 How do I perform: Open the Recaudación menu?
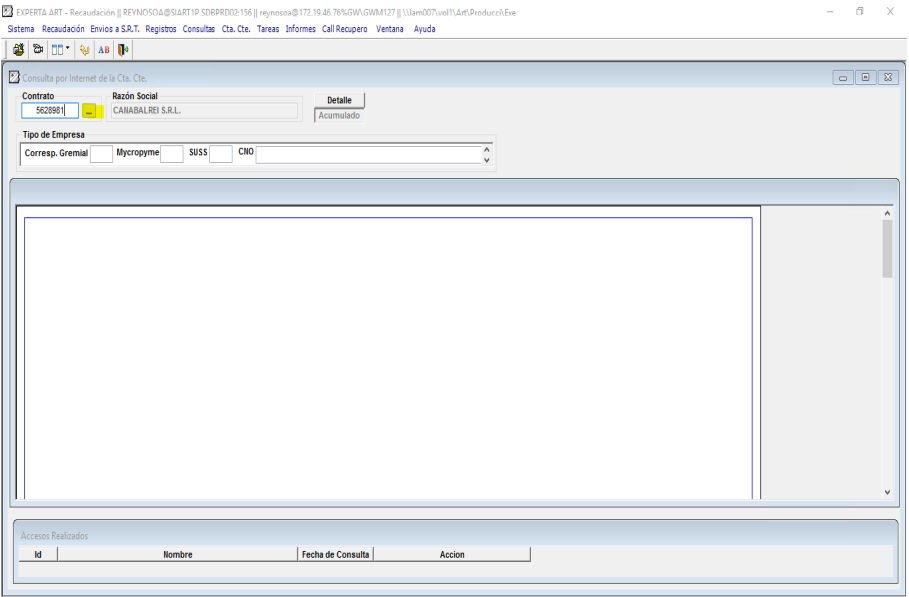point(63,29)
